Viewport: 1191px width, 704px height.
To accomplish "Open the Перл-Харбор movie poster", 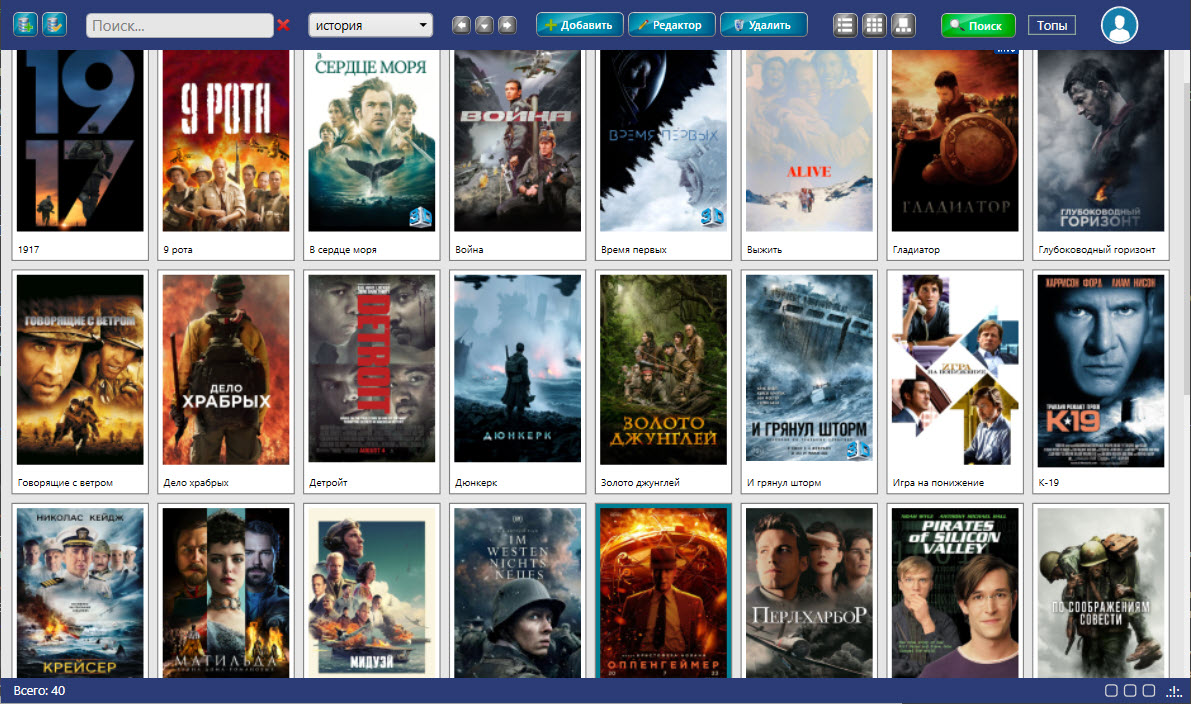I will (809, 593).
